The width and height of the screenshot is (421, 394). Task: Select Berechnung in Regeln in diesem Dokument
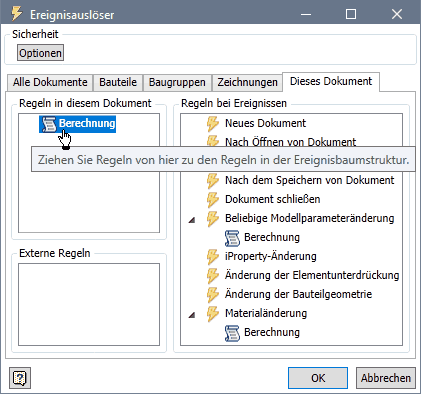(x=77, y=124)
